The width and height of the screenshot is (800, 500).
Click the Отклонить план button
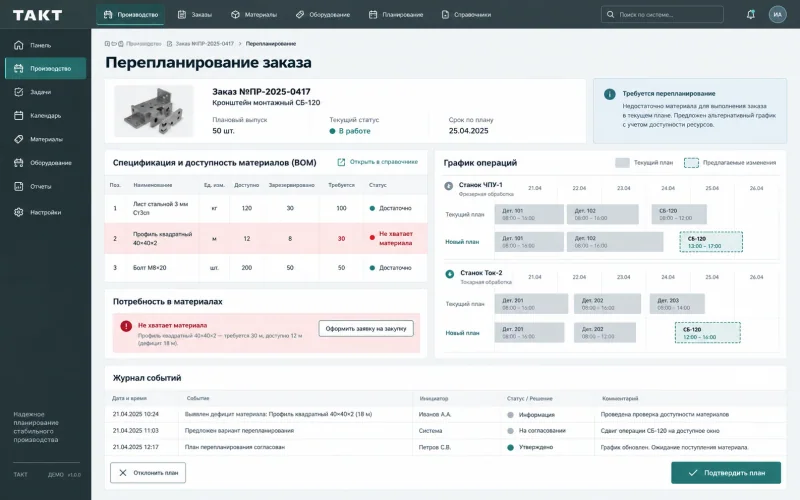coord(148,473)
